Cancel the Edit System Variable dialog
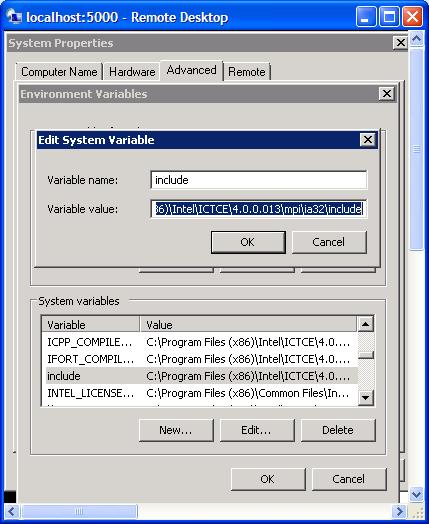 point(329,242)
